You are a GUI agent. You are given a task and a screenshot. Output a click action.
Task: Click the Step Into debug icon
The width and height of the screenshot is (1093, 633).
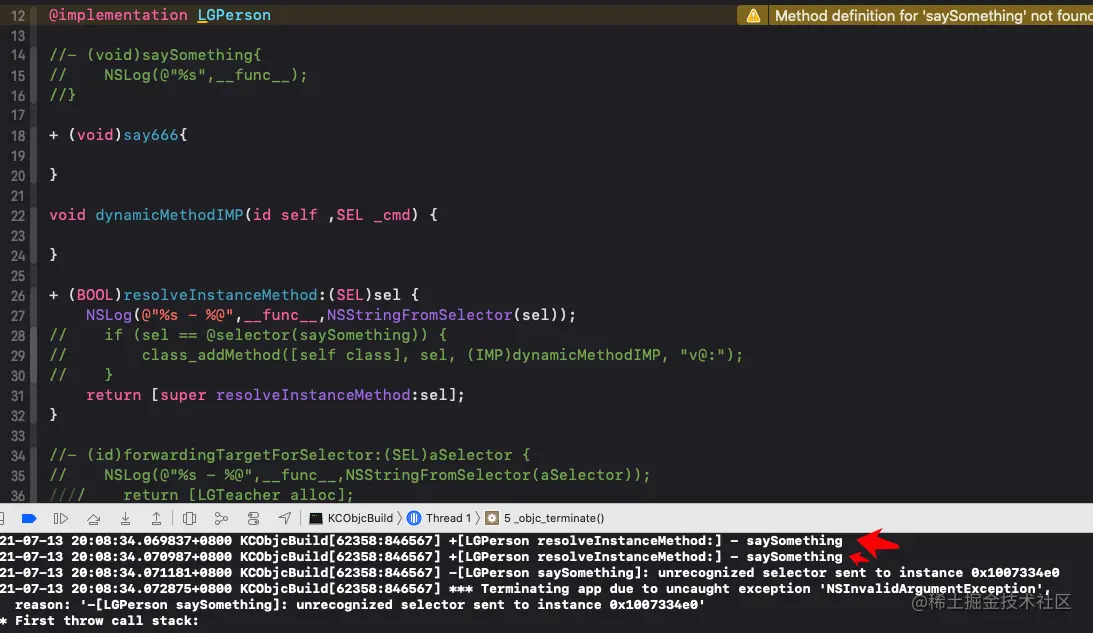(125, 518)
